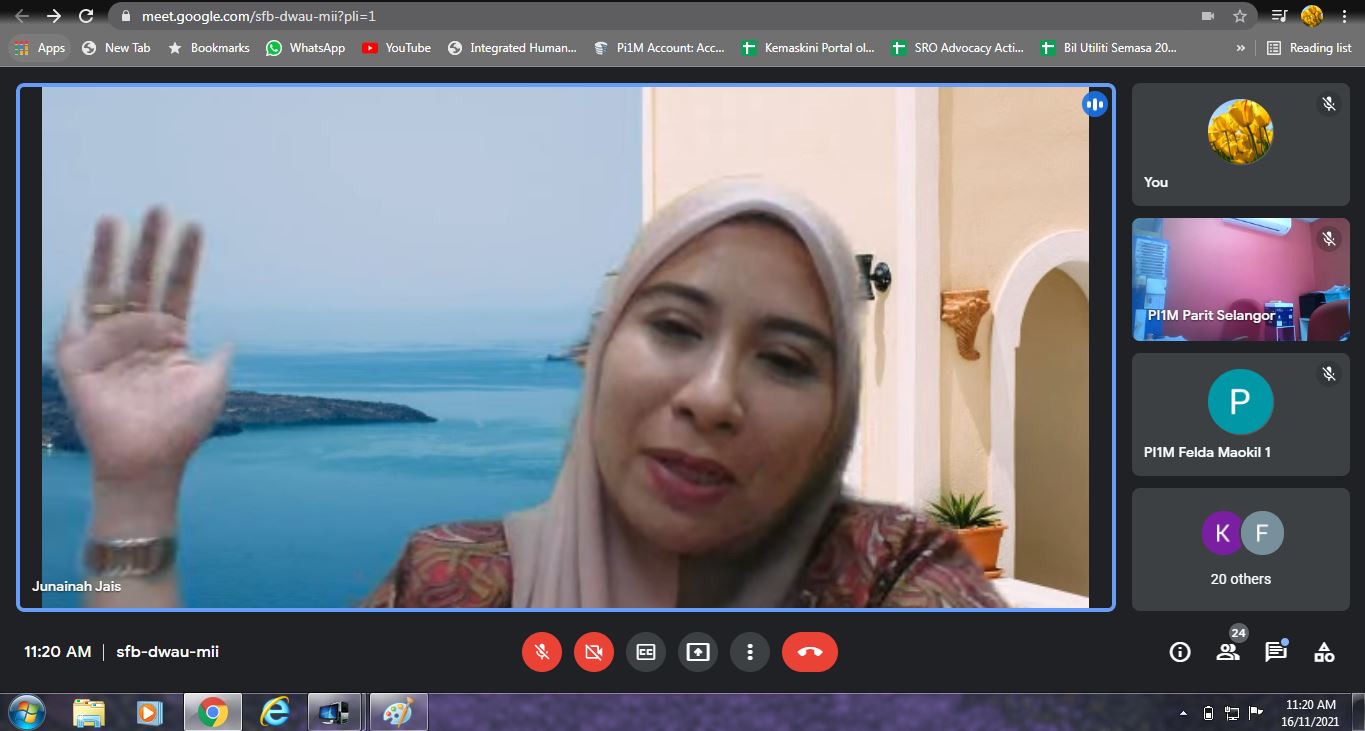Screen dimensions: 1365x731
Task: Show the participants list
Action: click(x=1228, y=652)
